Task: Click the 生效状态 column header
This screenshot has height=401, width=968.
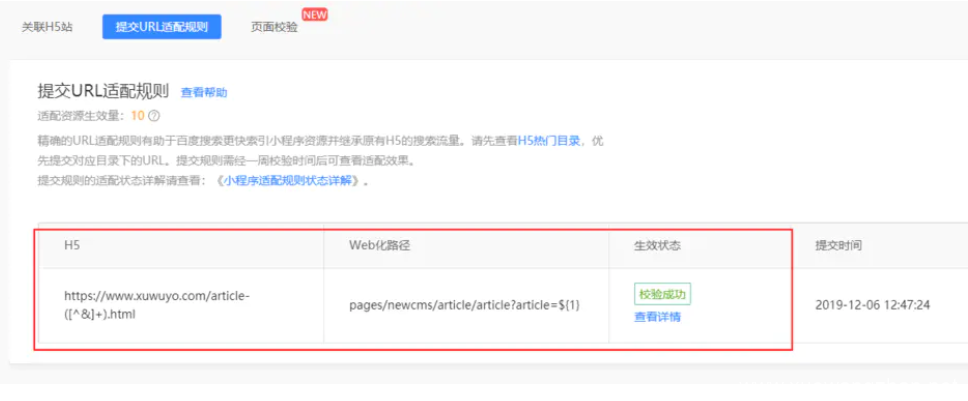Action: [657, 245]
